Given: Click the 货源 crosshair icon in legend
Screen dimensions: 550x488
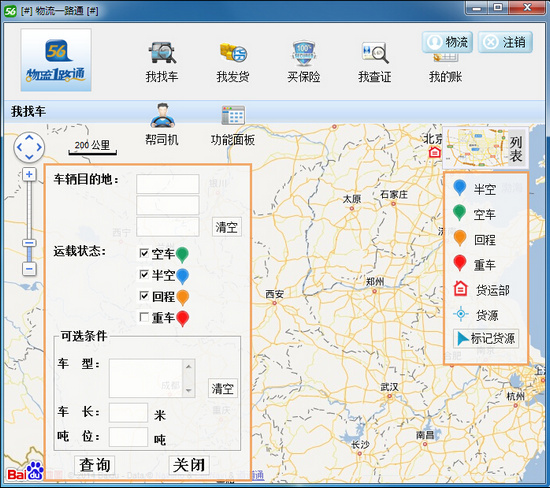Looking at the screenshot, I should [x=461, y=314].
